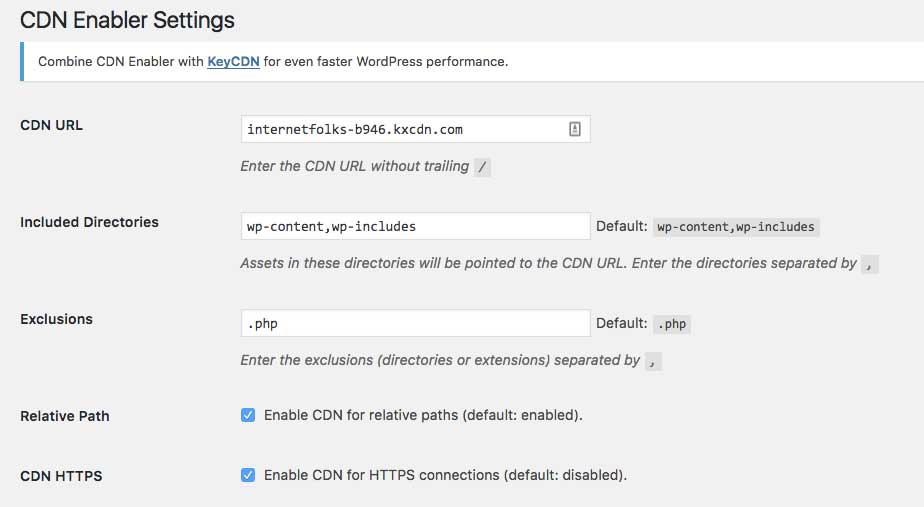Uncheck the Relative Path checkbox
The width and height of the screenshot is (924, 507).
click(248, 415)
